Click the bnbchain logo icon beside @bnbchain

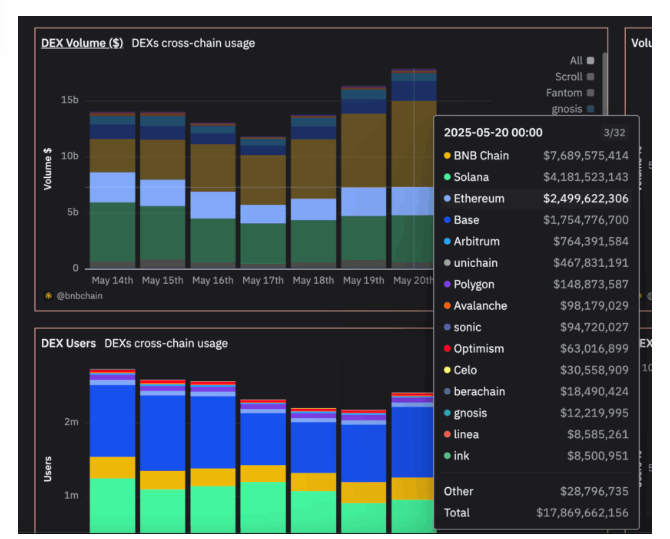coord(49,296)
